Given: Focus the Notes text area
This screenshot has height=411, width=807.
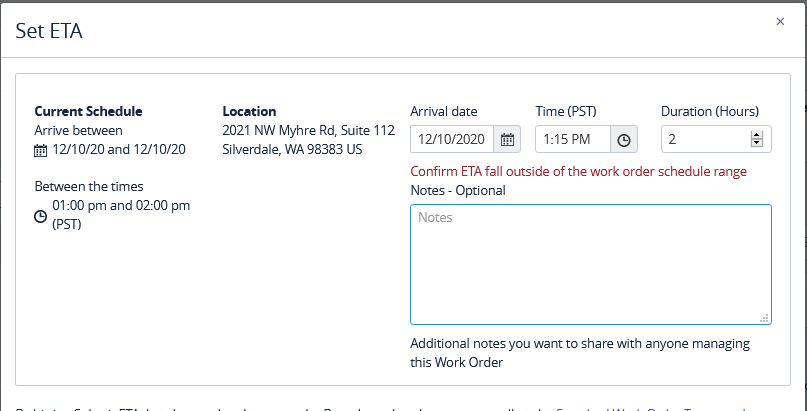Looking at the screenshot, I should click(591, 264).
